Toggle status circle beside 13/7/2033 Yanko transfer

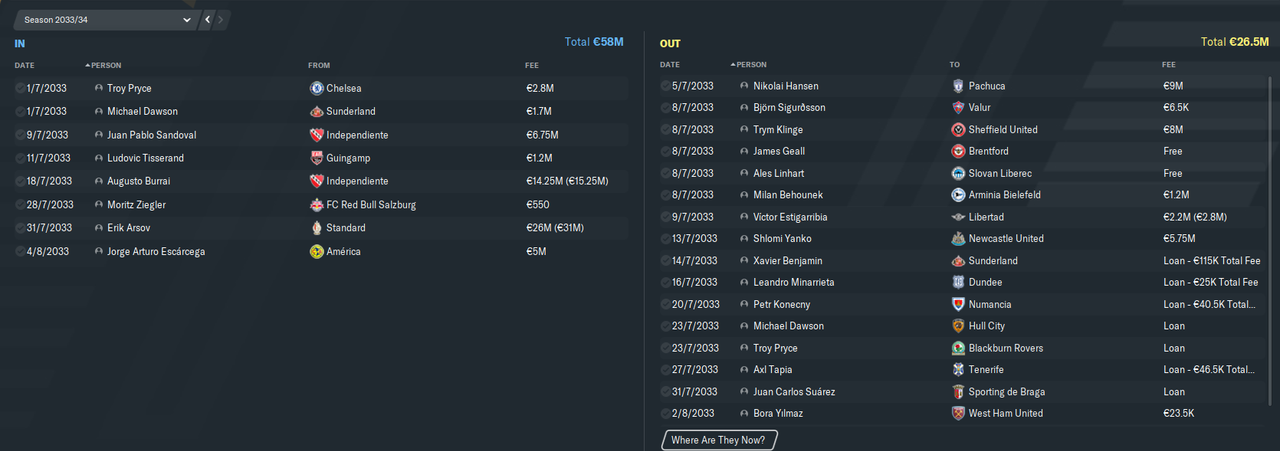click(x=666, y=238)
